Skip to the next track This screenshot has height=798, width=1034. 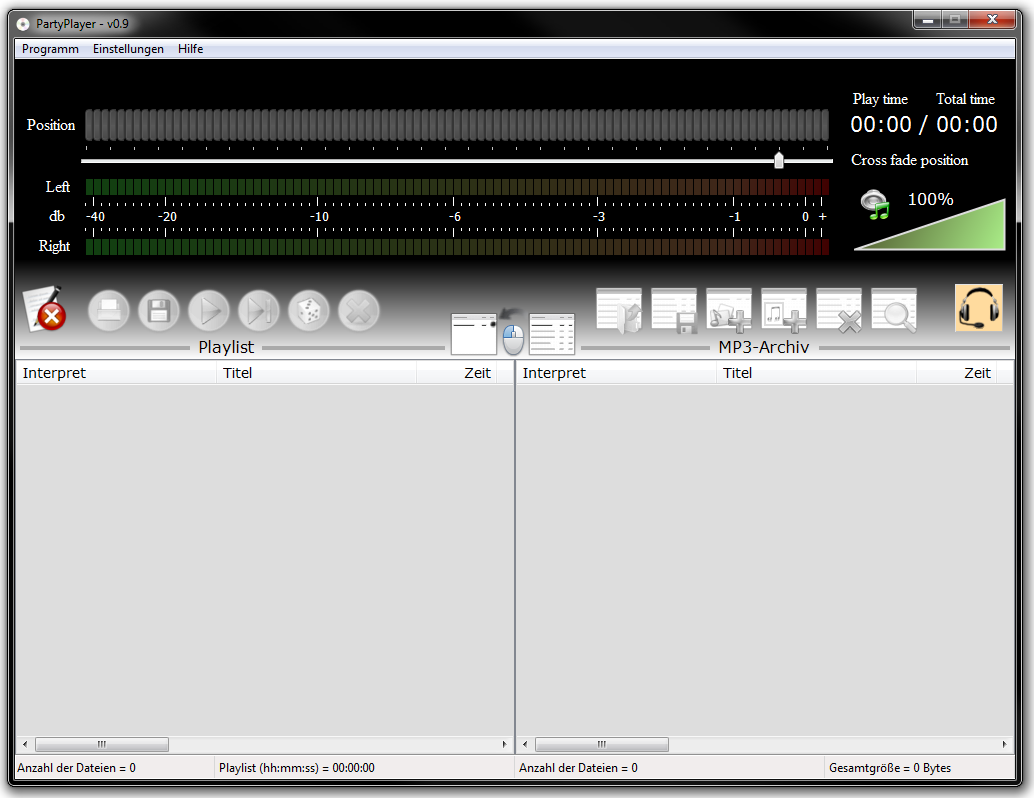click(x=258, y=311)
